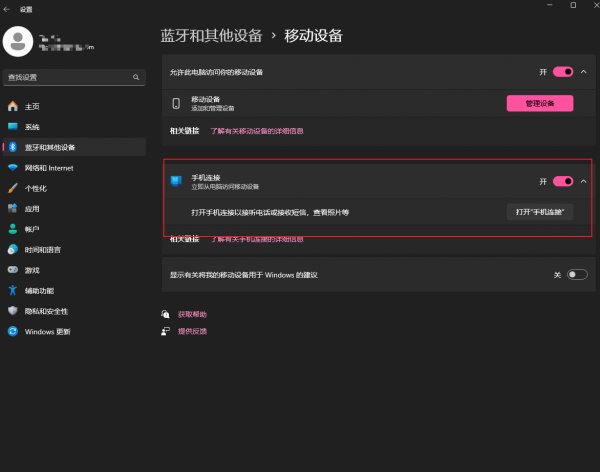Click the Get help (获取帮助) icon
600x472 pixels.
pyautogui.click(x=165, y=314)
